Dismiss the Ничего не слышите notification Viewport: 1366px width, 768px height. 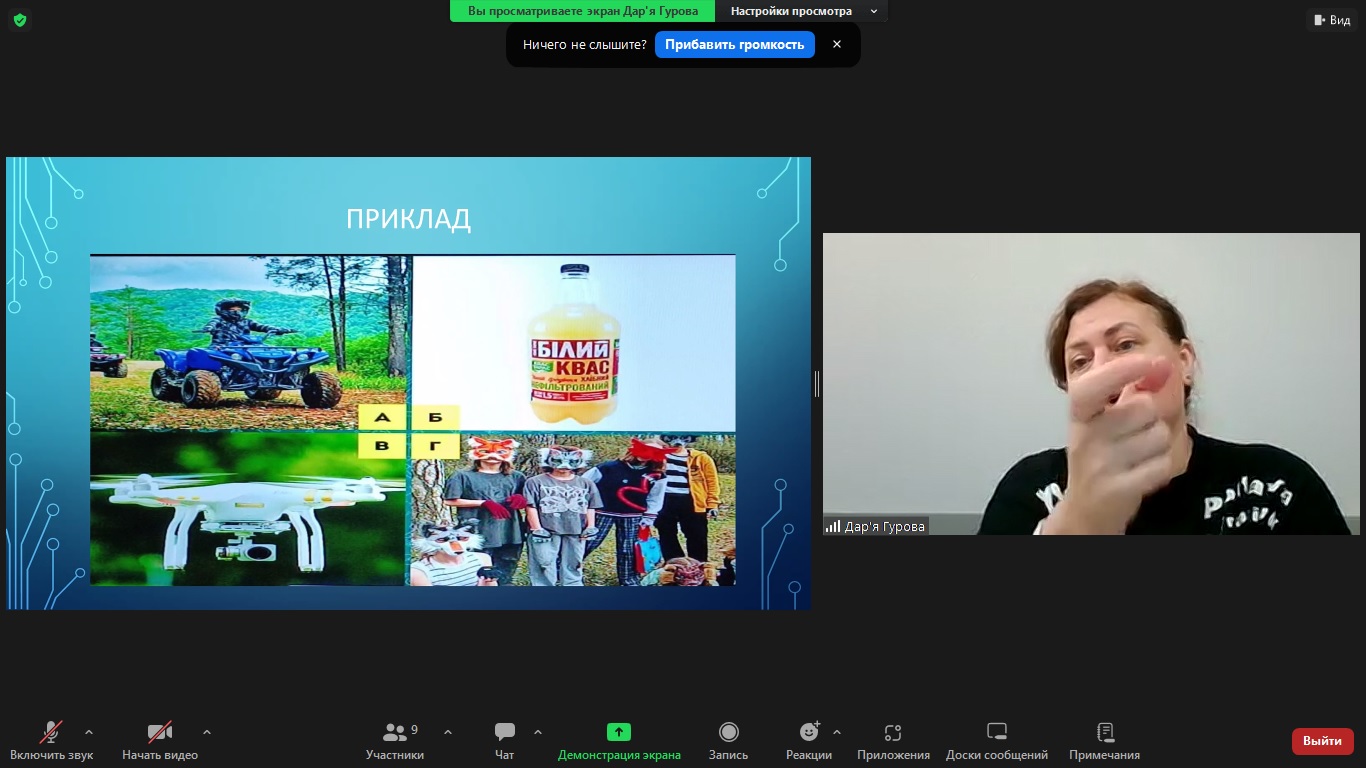(837, 44)
